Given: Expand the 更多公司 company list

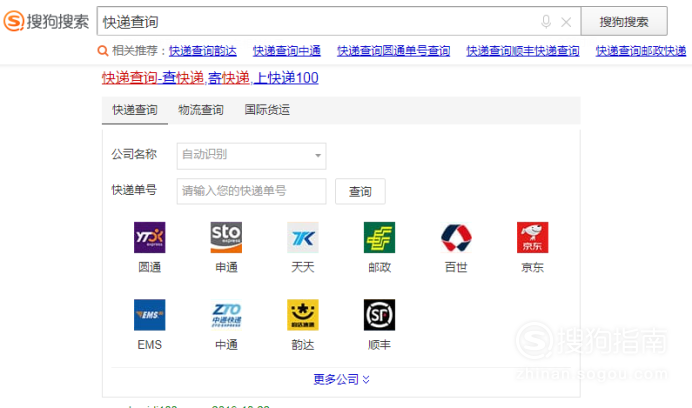Looking at the screenshot, I should [x=341, y=379].
